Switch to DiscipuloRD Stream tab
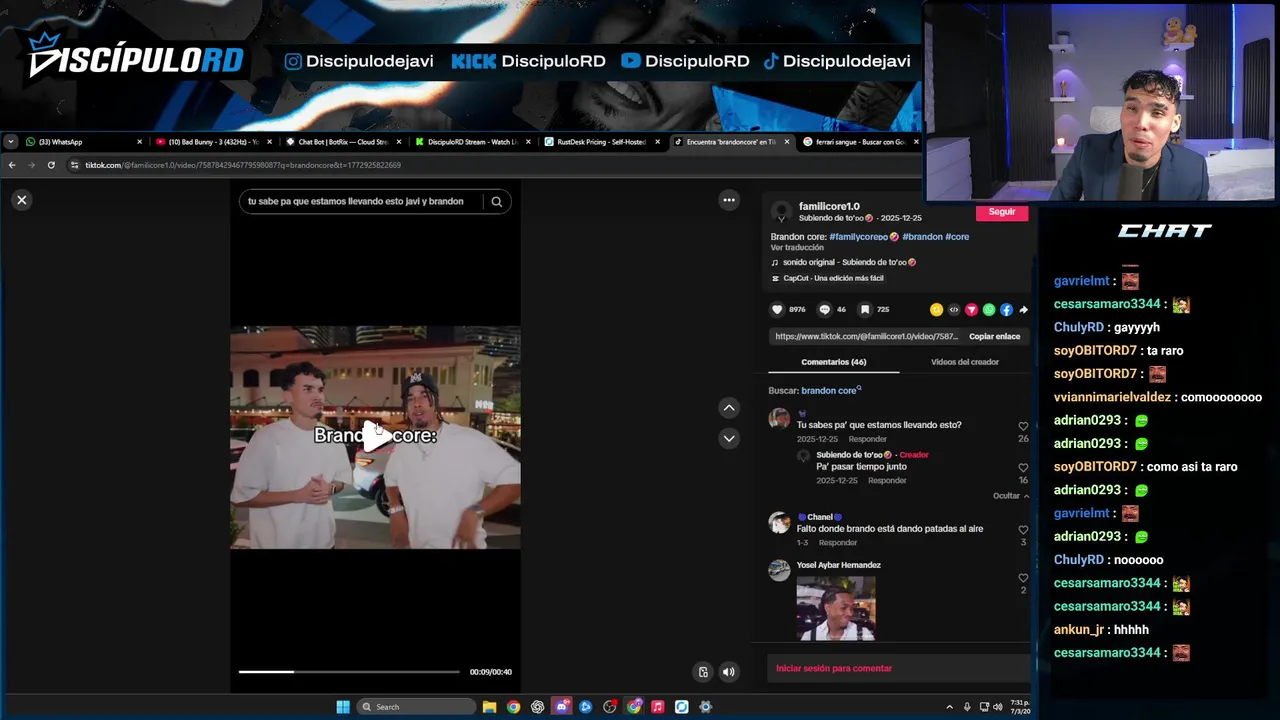This screenshot has height=720, width=1280. (x=473, y=142)
